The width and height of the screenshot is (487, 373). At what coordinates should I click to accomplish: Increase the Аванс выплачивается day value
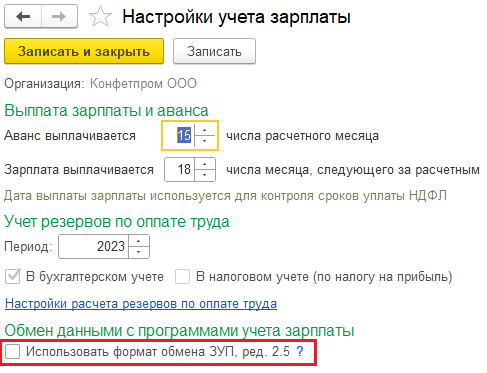pyautogui.click(x=205, y=130)
